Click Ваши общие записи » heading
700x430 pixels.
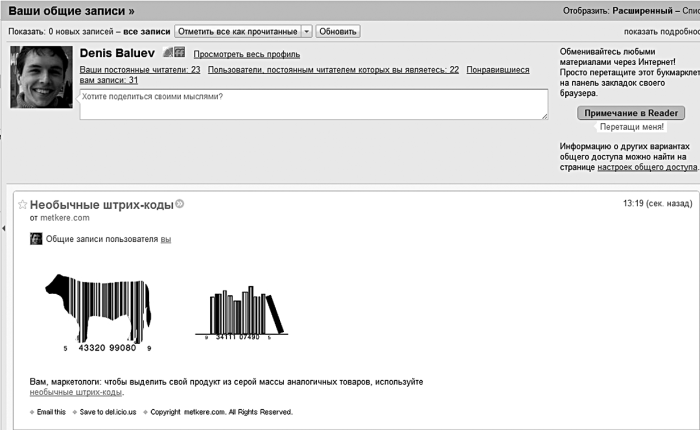point(71,11)
